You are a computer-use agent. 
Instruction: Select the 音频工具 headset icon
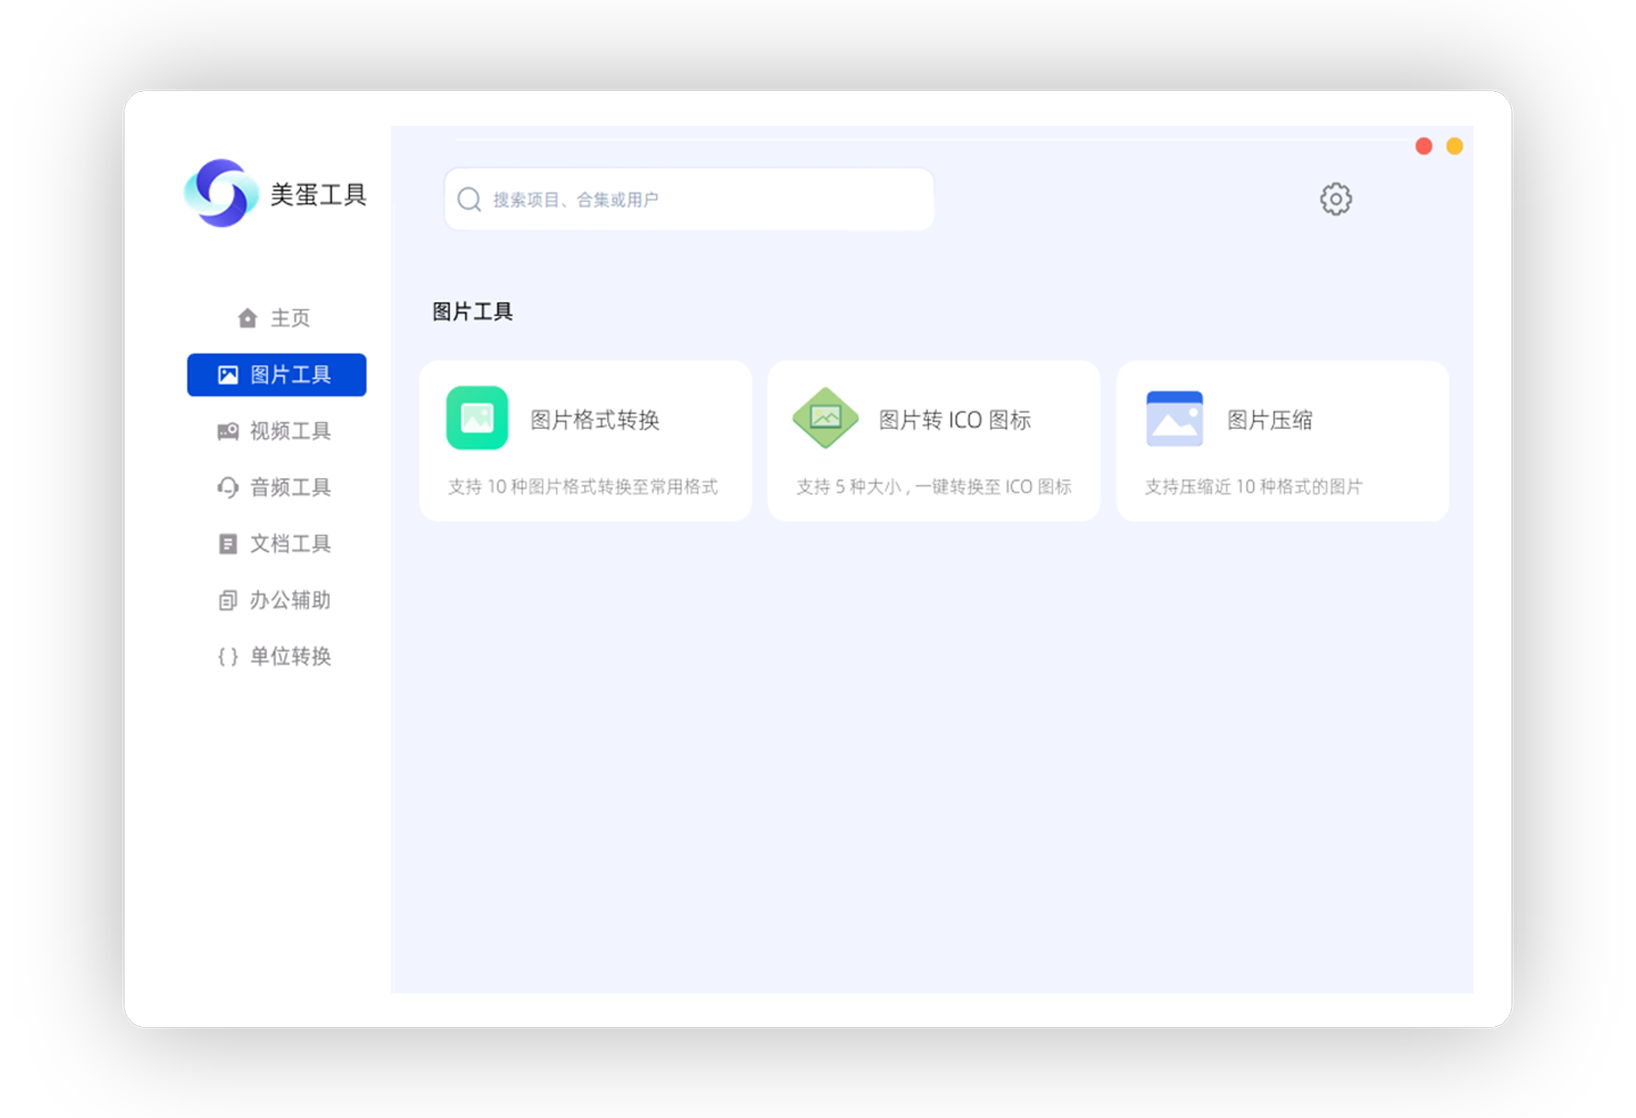228,487
